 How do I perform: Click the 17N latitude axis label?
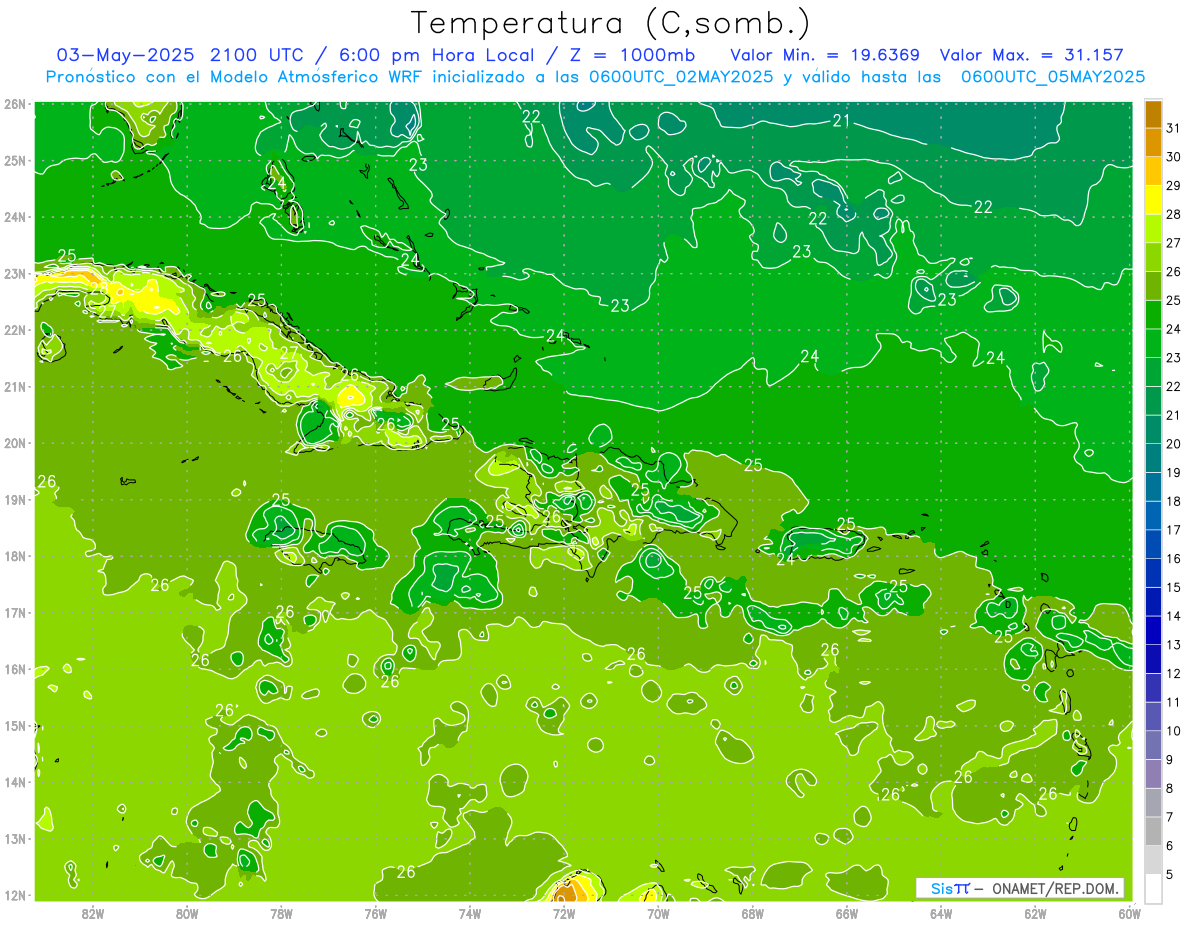[15, 613]
